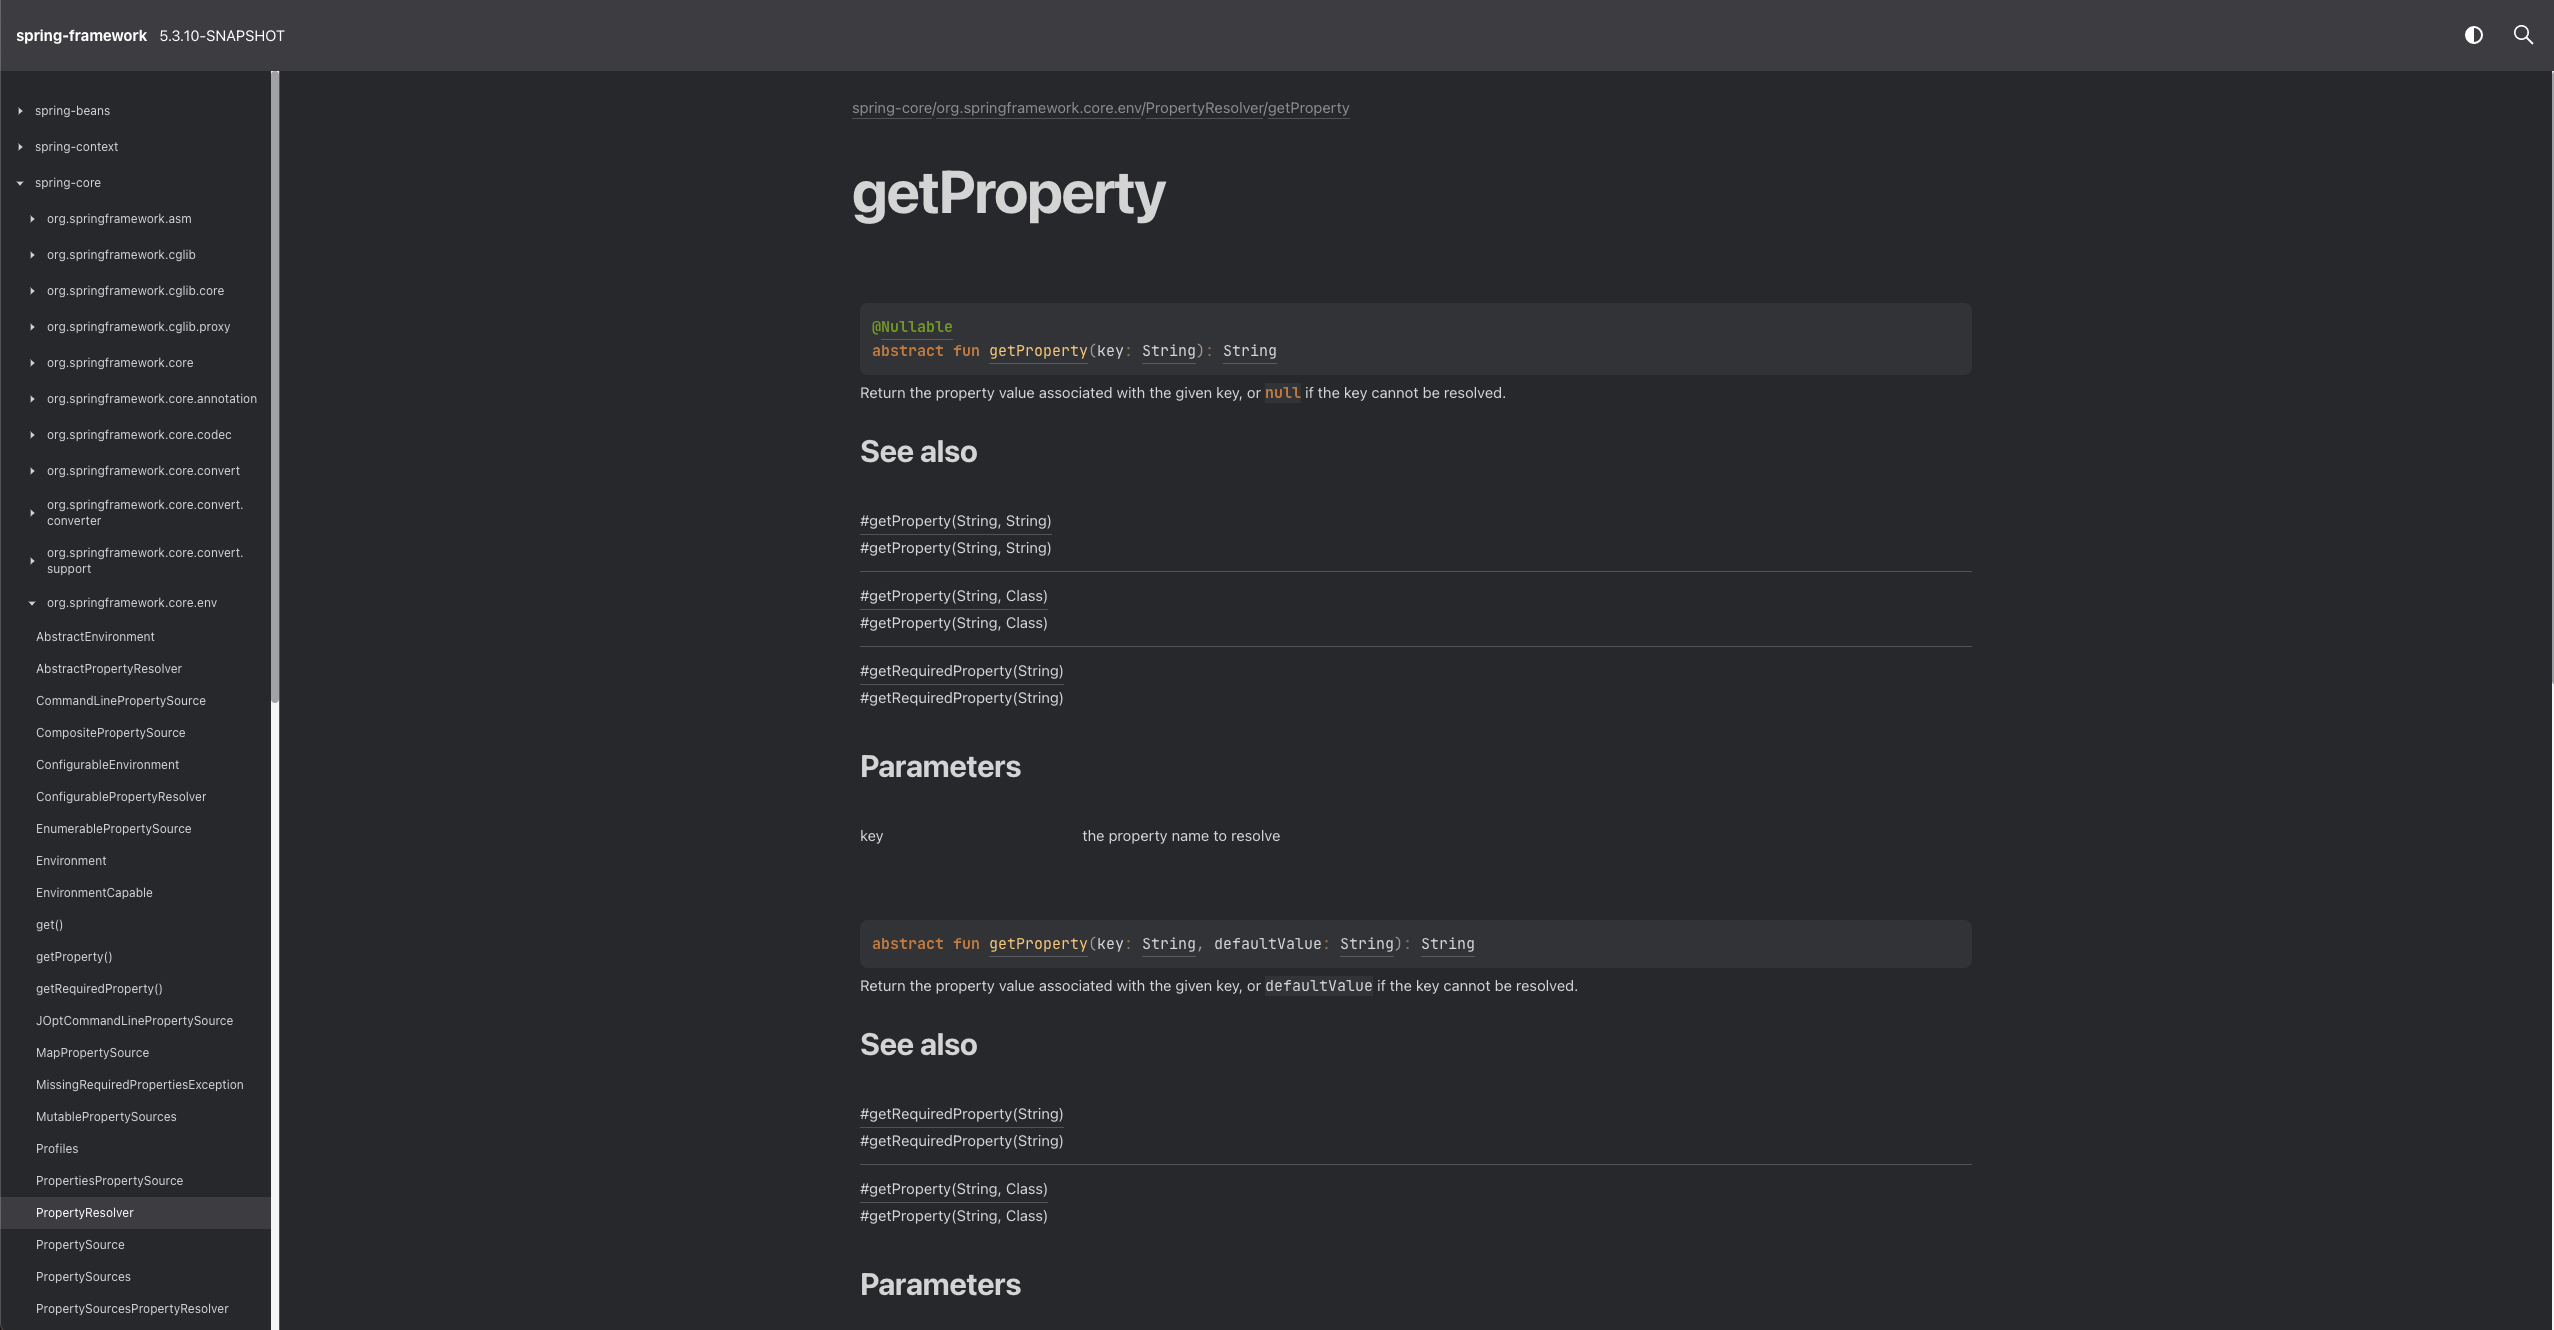The width and height of the screenshot is (2554, 1330).
Task: Open the getRequiredProperty() page
Action: 99,988
